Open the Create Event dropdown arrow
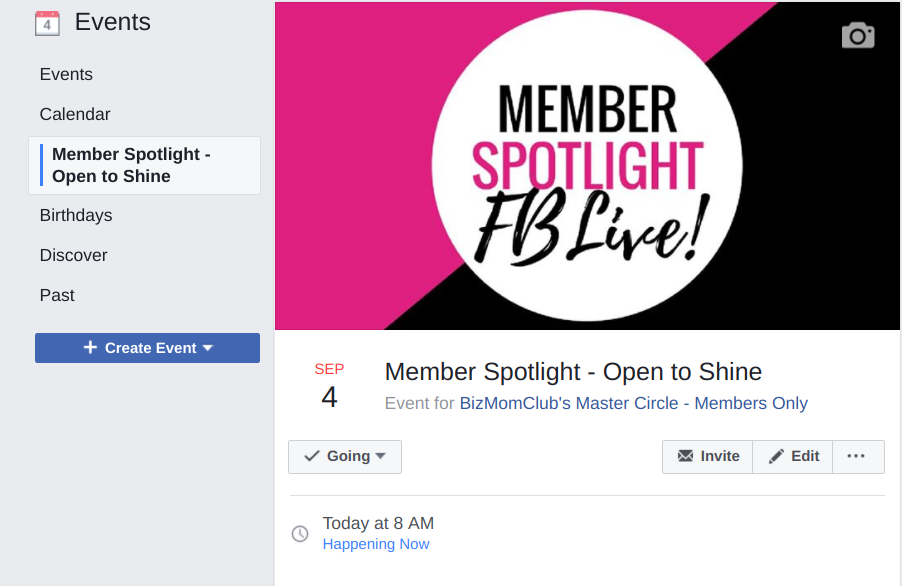The width and height of the screenshot is (902, 586). pyautogui.click(x=208, y=348)
